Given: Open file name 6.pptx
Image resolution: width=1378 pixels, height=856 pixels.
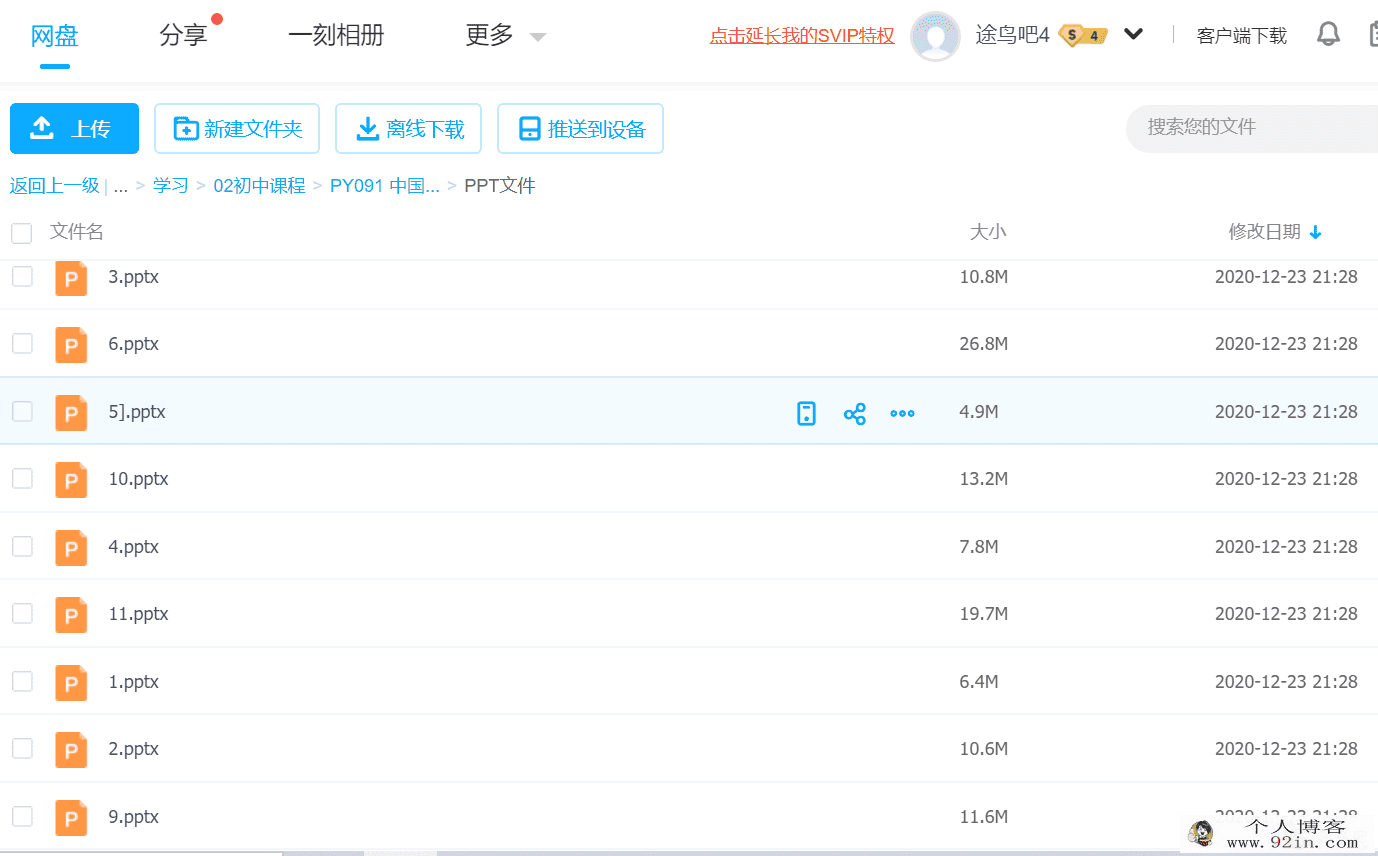Looking at the screenshot, I should coord(134,344).
